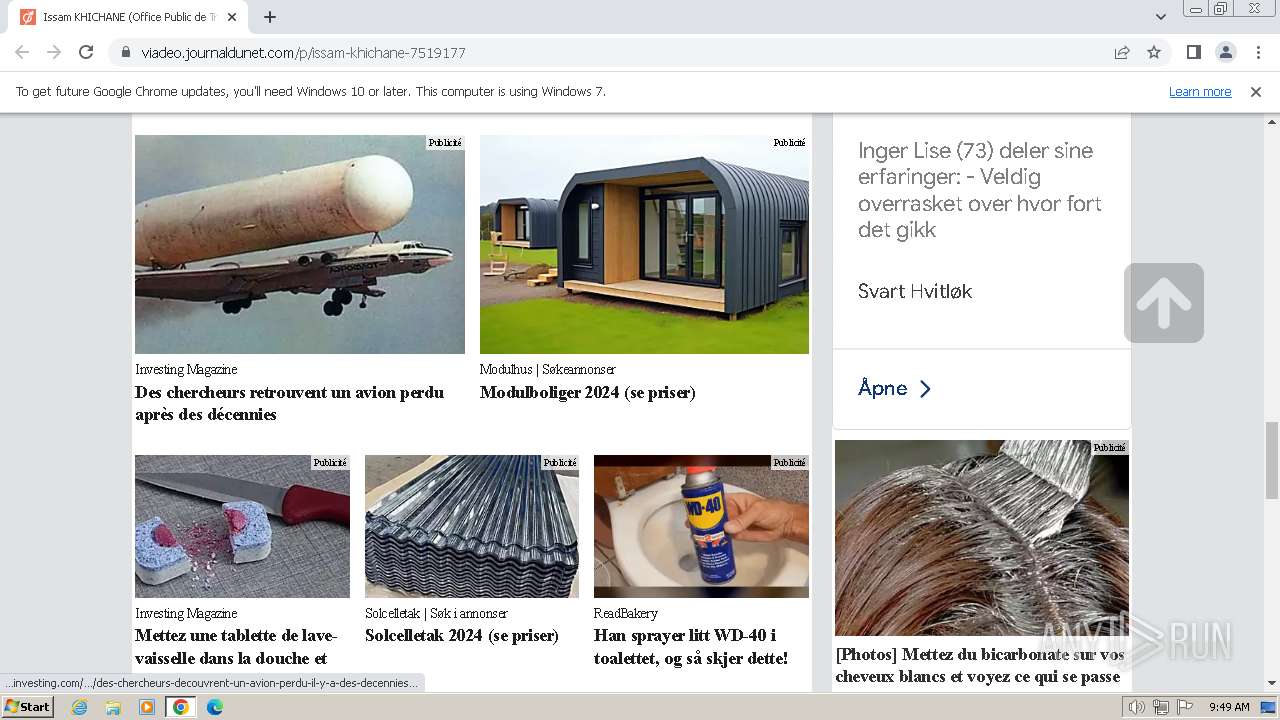Click Publicité tag on WD-40 ad
This screenshot has width=1280, height=720.
pyautogui.click(x=789, y=462)
